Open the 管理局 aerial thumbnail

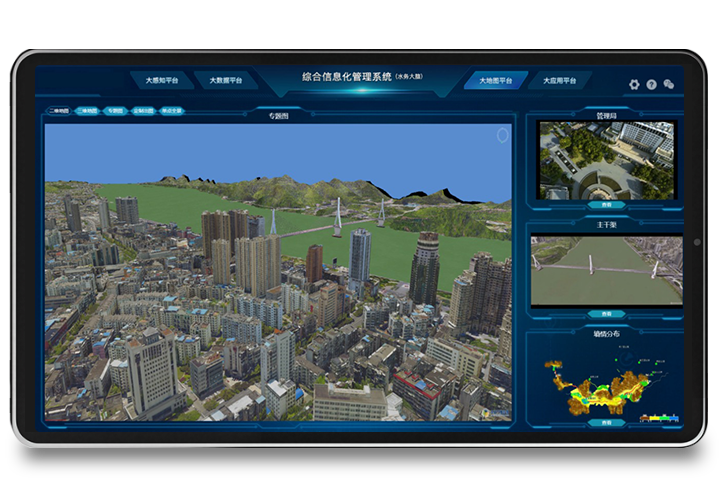click(606, 159)
